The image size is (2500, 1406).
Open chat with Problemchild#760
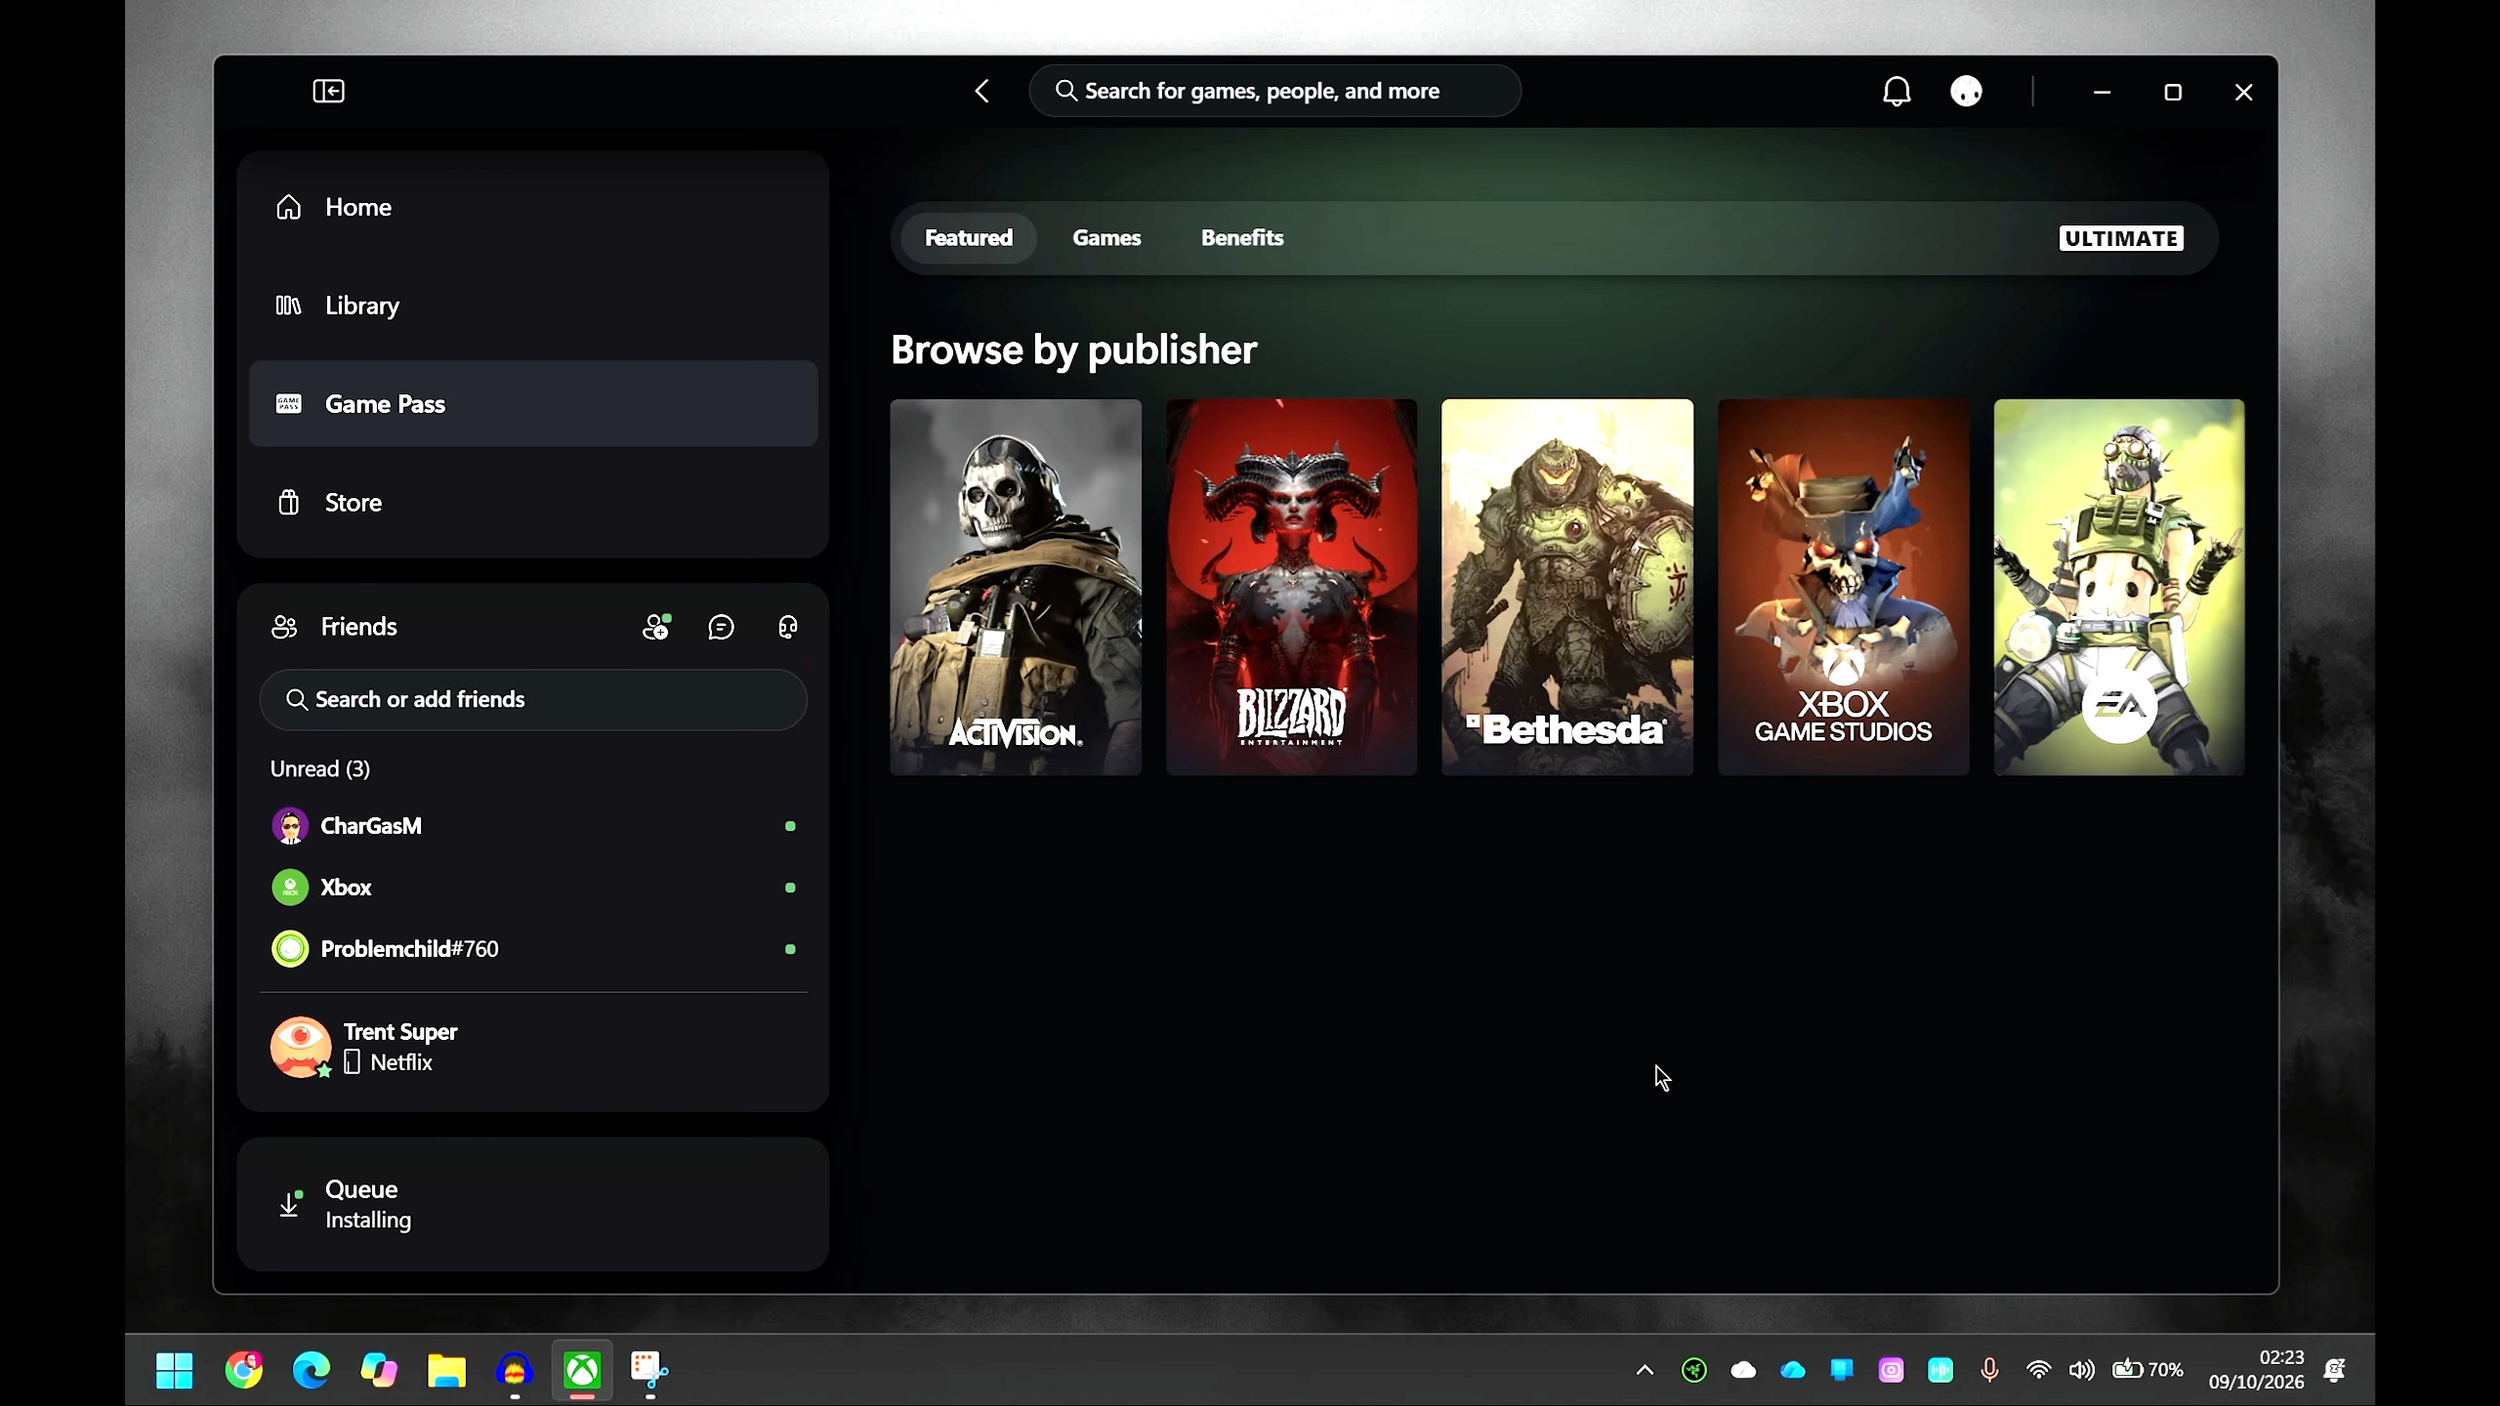533,949
